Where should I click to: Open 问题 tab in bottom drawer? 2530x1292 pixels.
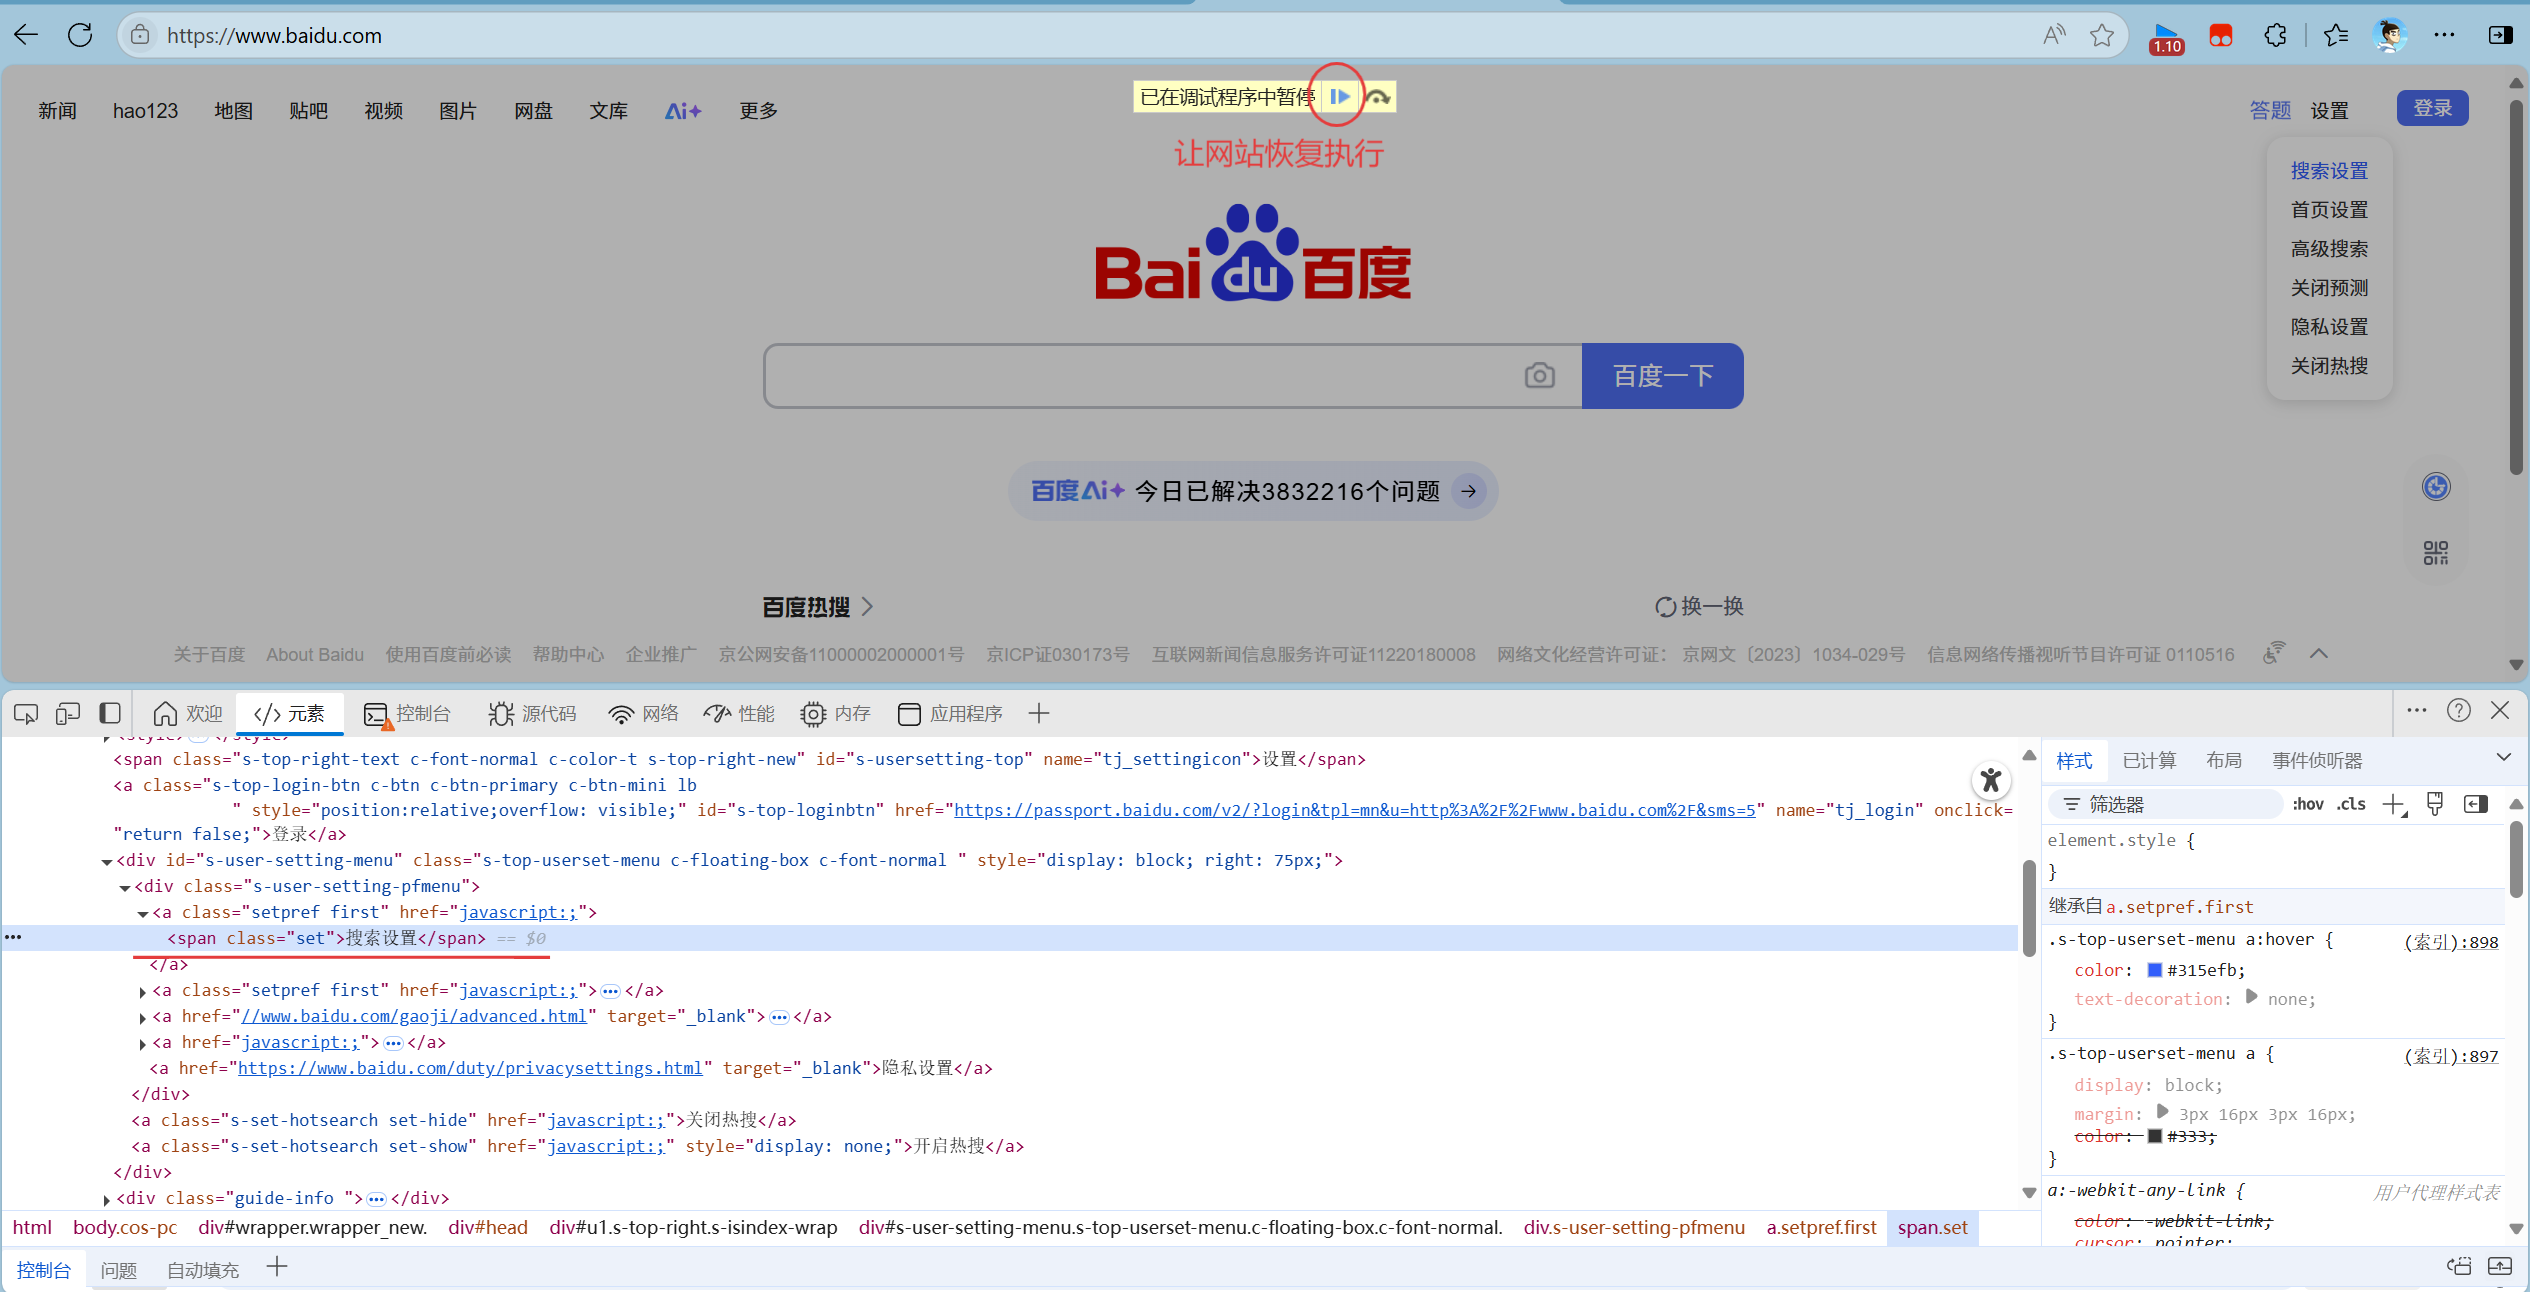point(118,1270)
